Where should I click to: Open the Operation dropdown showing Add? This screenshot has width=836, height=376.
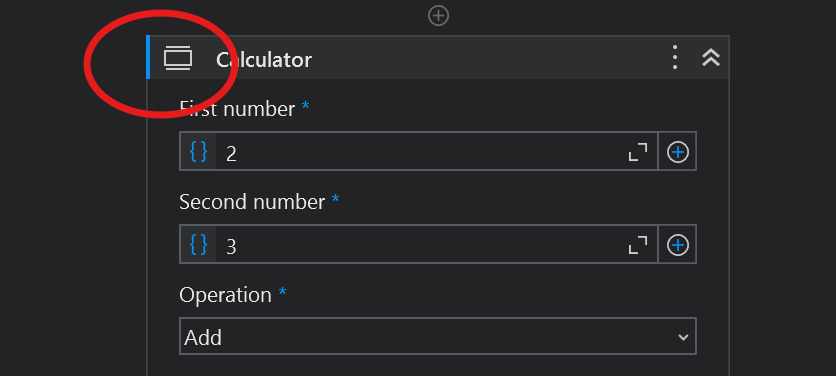(x=438, y=336)
